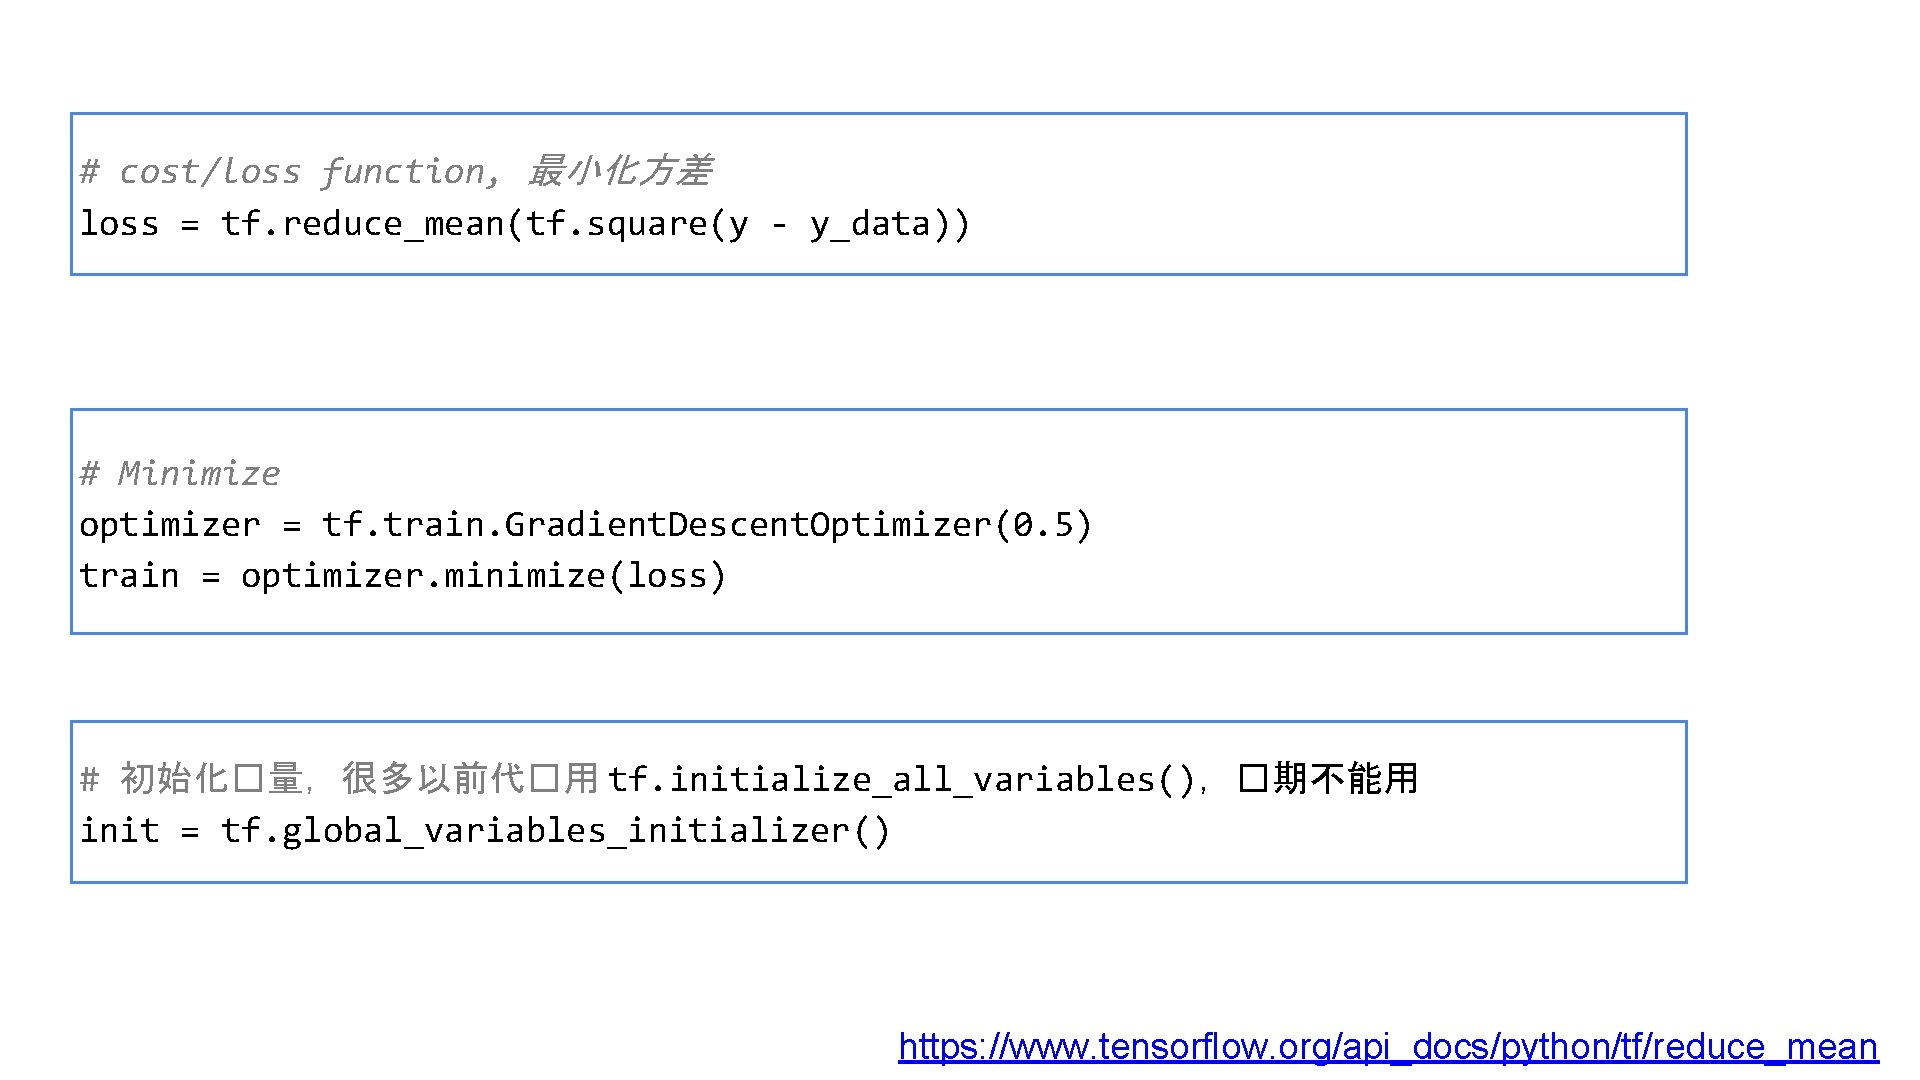Click the loss = tf.reduce_mean code line
Image resolution: width=1920 pixels, height=1080 pixels.
point(524,224)
